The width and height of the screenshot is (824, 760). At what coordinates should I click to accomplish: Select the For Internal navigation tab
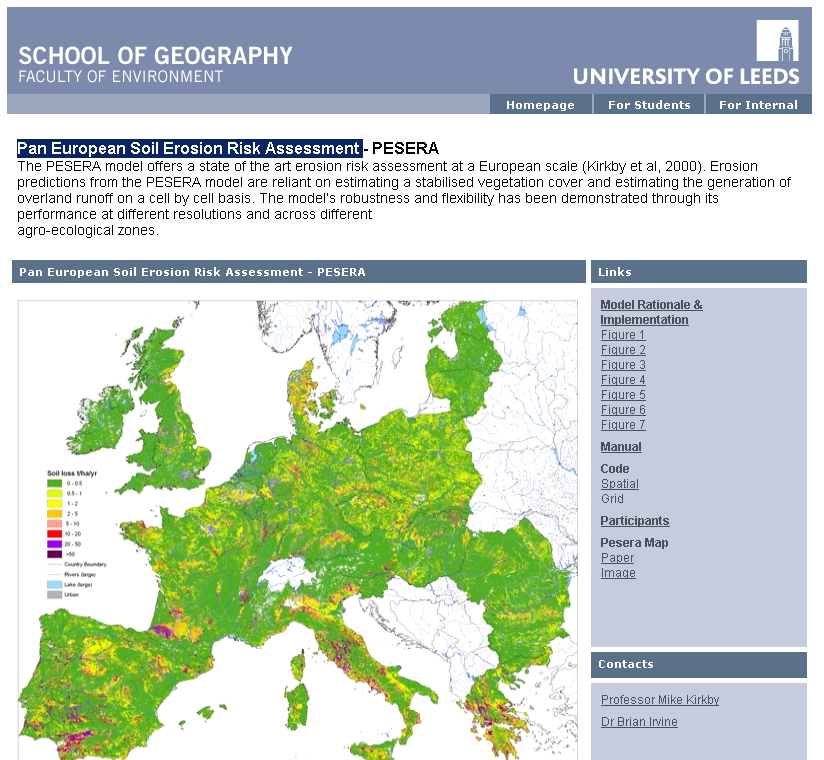click(758, 105)
